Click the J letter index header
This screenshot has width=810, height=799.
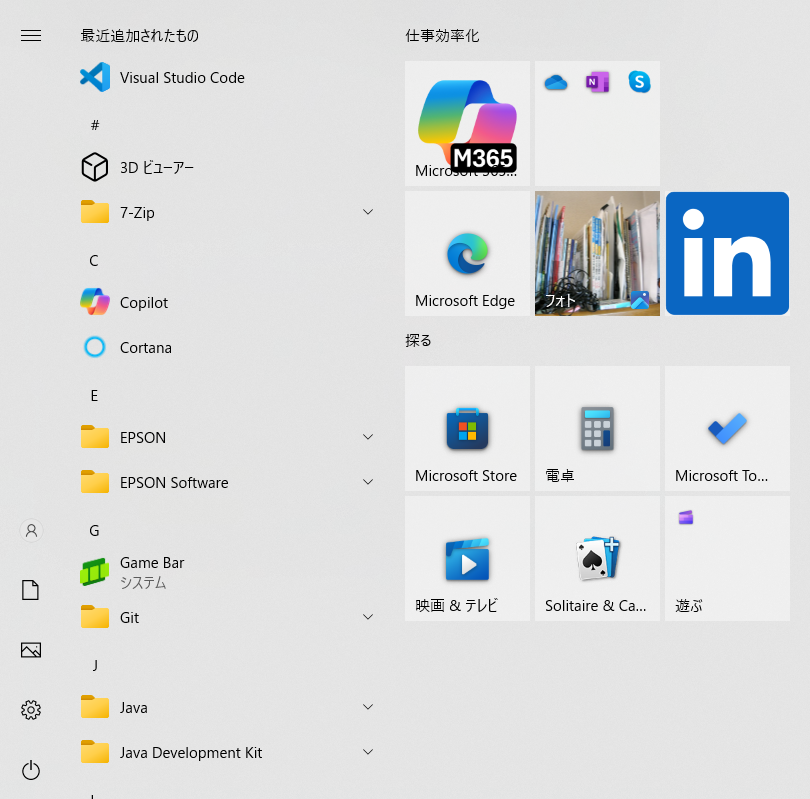pyautogui.click(x=95, y=666)
